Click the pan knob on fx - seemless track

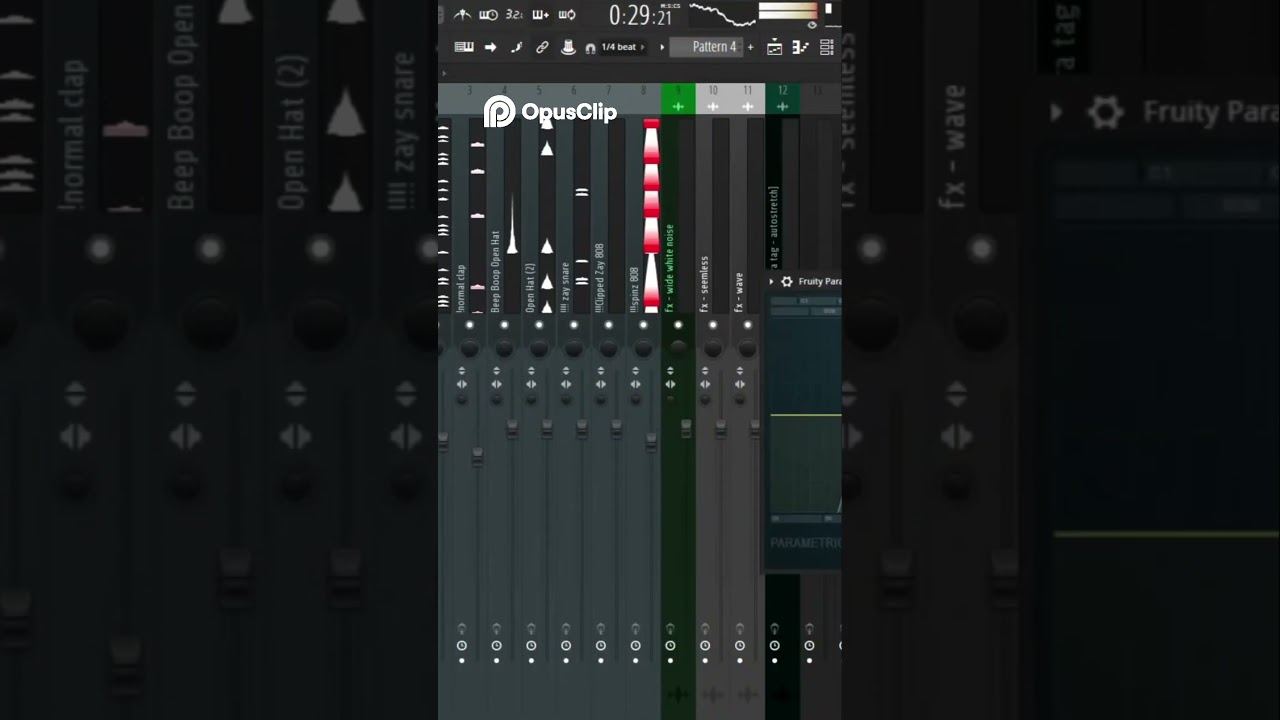coord(713,348)
